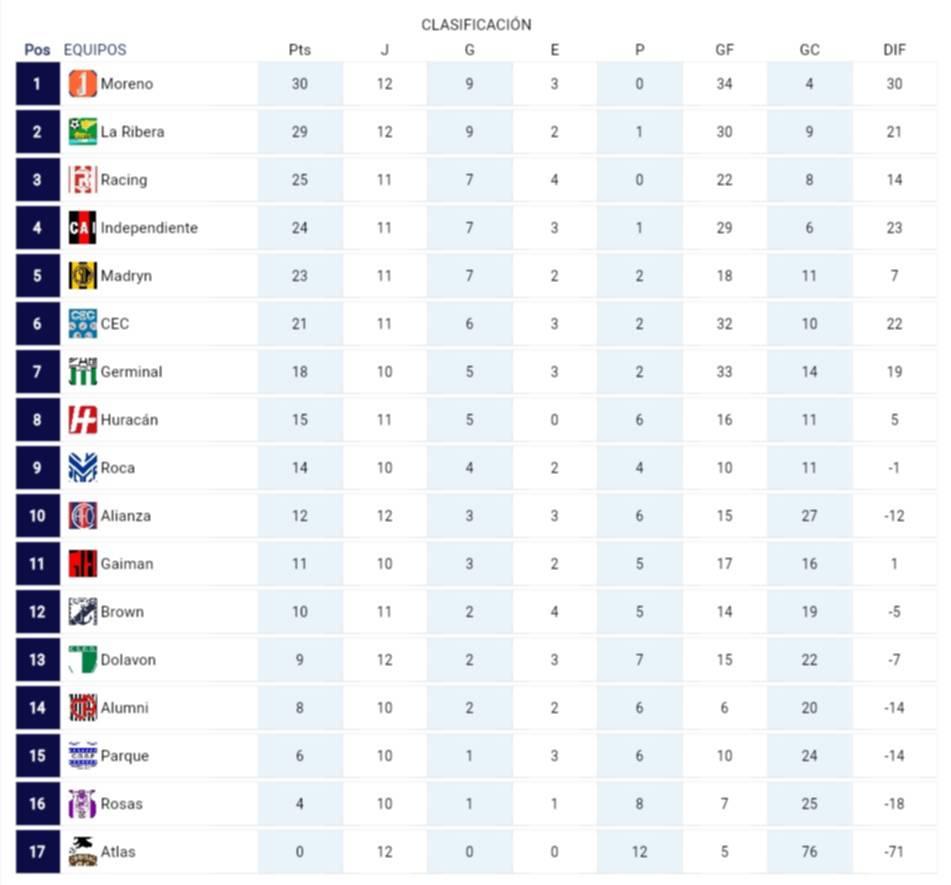Click the DIF column header

pos(894,50)
